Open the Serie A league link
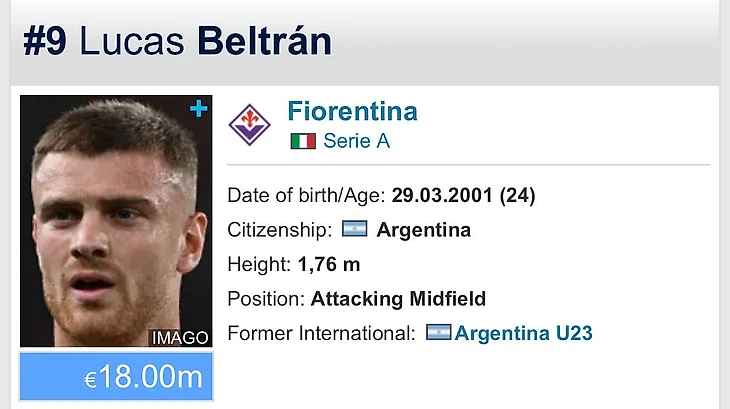The width and height of the screenshot is (730, 409). pyautogui.click(x=356, y=141)
